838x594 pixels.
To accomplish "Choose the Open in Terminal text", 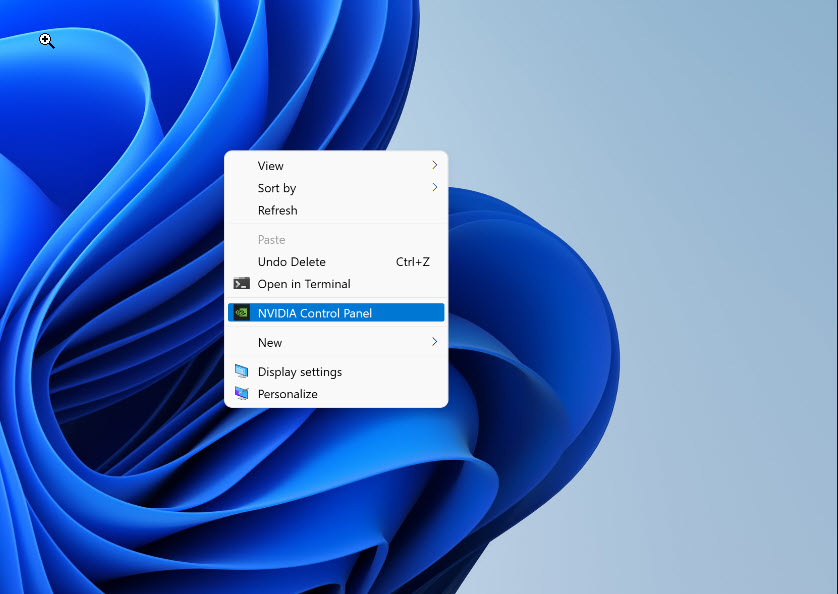I will click(304, 284).
